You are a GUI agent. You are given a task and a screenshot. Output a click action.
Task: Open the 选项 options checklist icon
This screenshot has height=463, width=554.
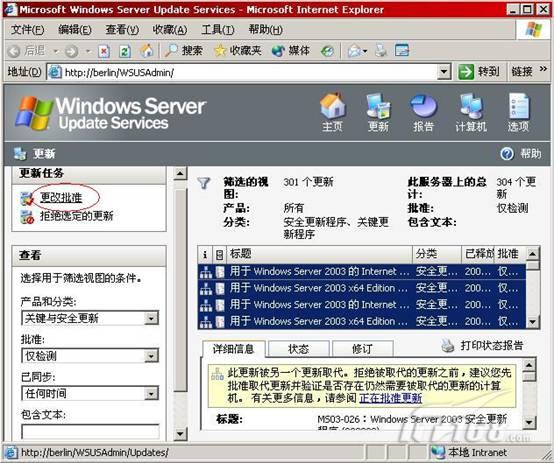pyautogui.click(x=518, y=105)
